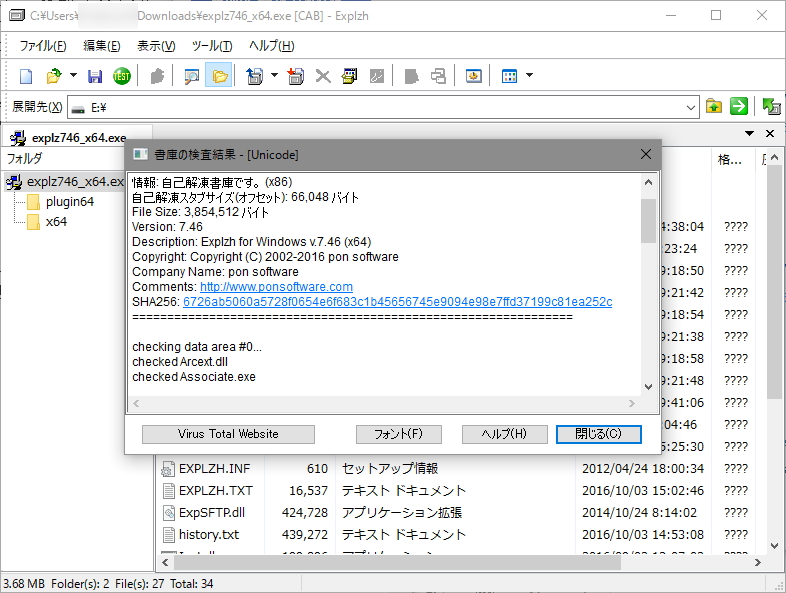The image size is (786, 593).
Task: Click the green extract-to-destination icon at far right
Action: 771,106
